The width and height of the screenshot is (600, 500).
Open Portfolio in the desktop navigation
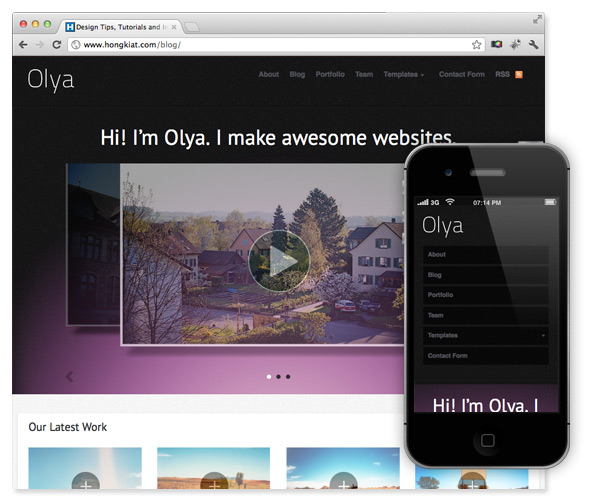tap(330, 75)
